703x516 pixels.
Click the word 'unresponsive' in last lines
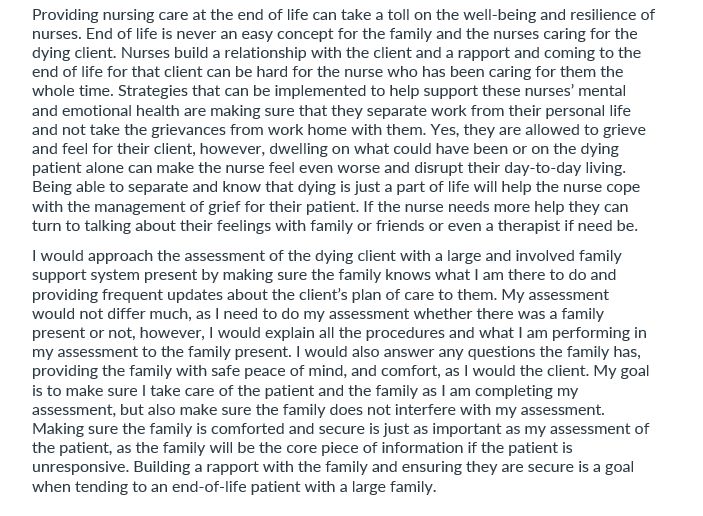pos(80,467)
